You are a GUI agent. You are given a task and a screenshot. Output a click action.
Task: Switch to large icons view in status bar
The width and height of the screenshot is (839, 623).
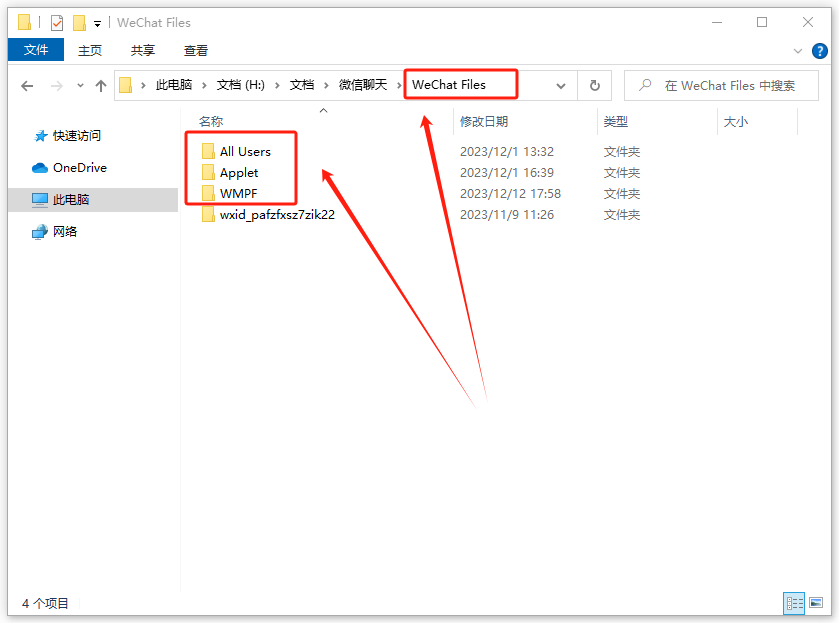click(816, 603)
